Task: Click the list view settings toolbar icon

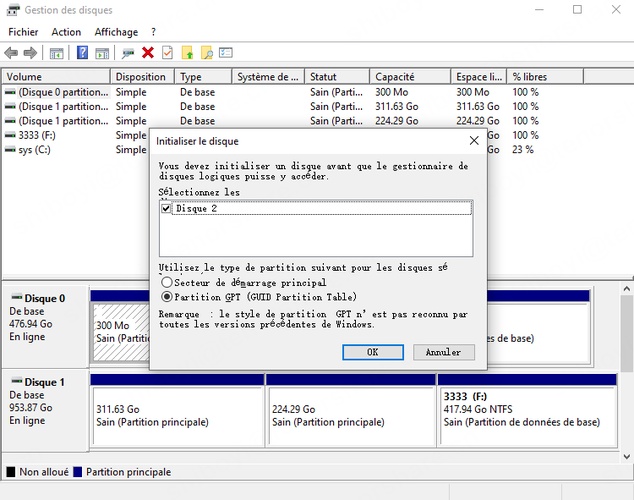Action: point(226,53)
